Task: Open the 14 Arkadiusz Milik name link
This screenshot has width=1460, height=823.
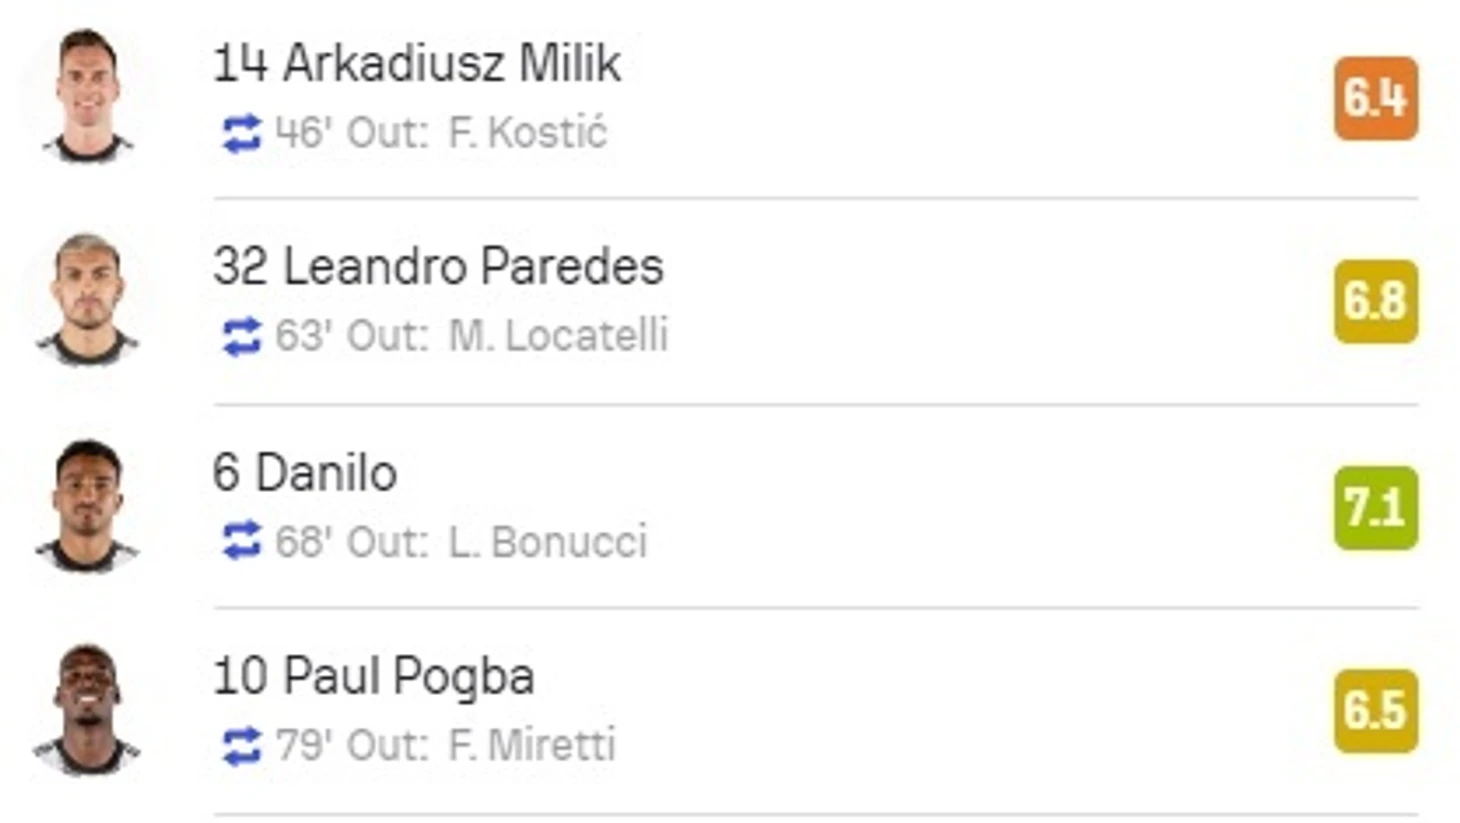Action: point(417,63)
